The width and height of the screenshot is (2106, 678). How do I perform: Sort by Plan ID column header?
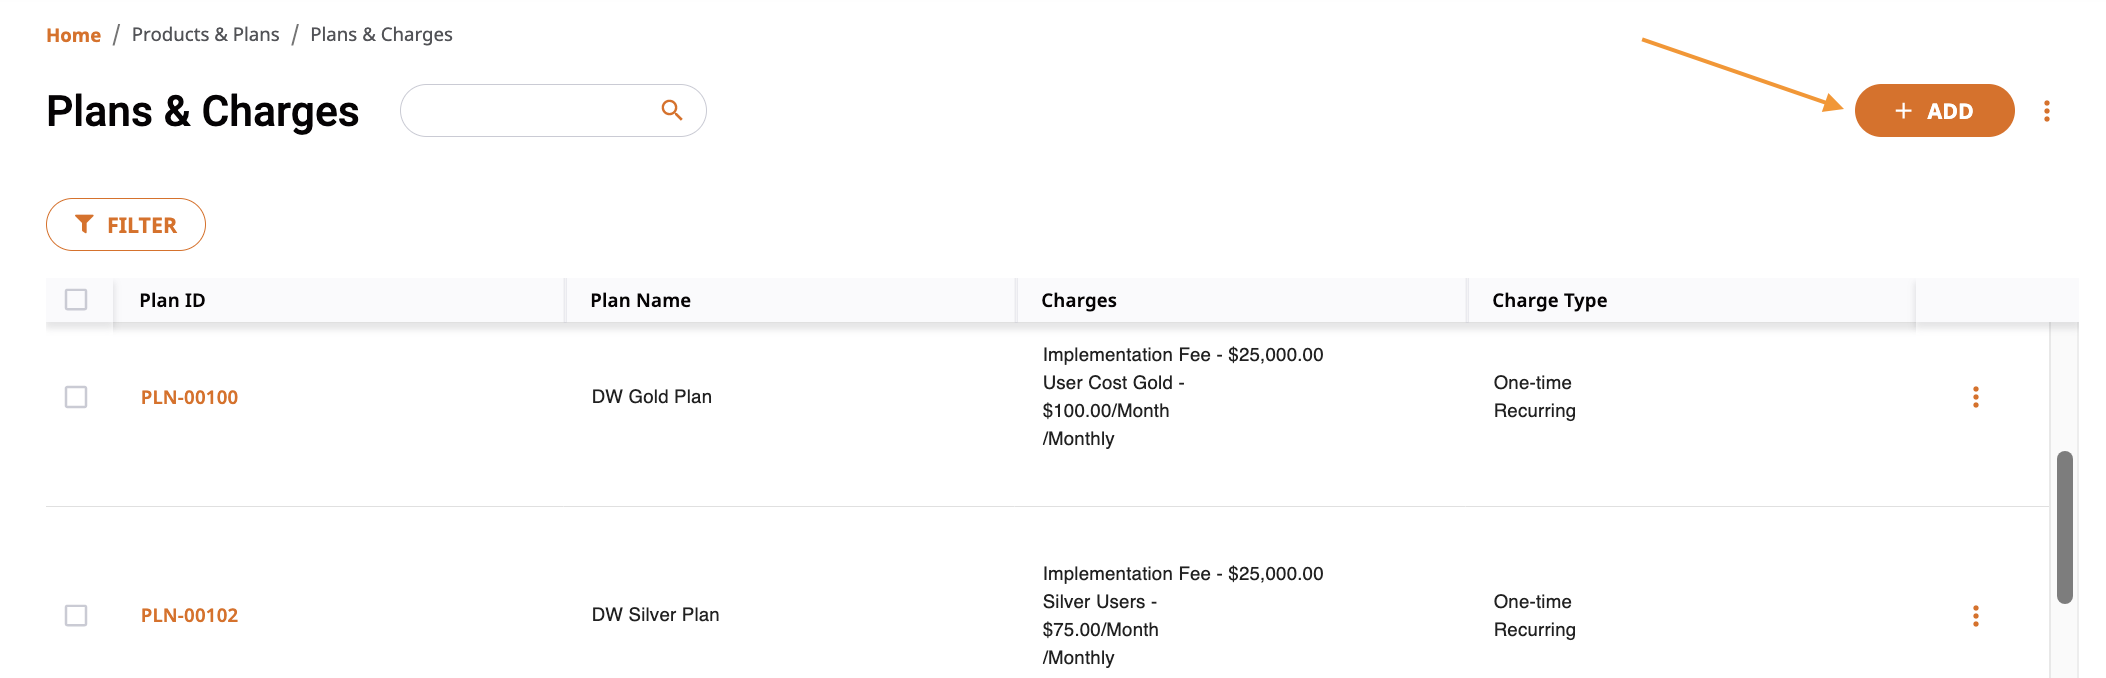(172, 300)
